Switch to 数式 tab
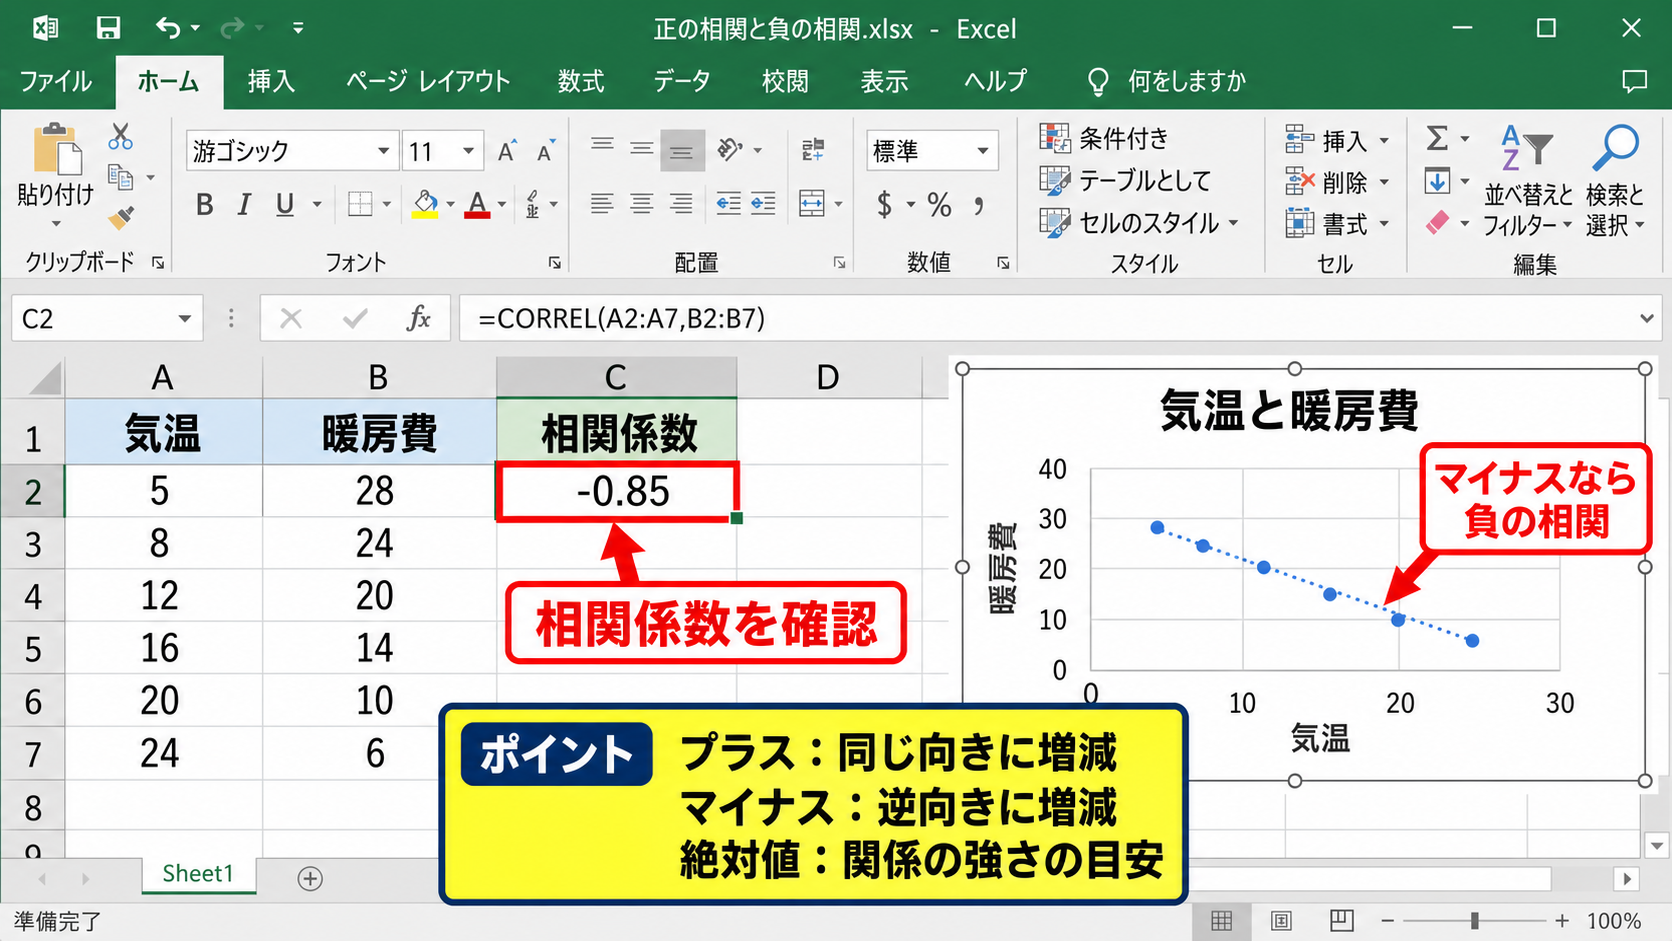The image size is (1672, 941). pos(581,81)
